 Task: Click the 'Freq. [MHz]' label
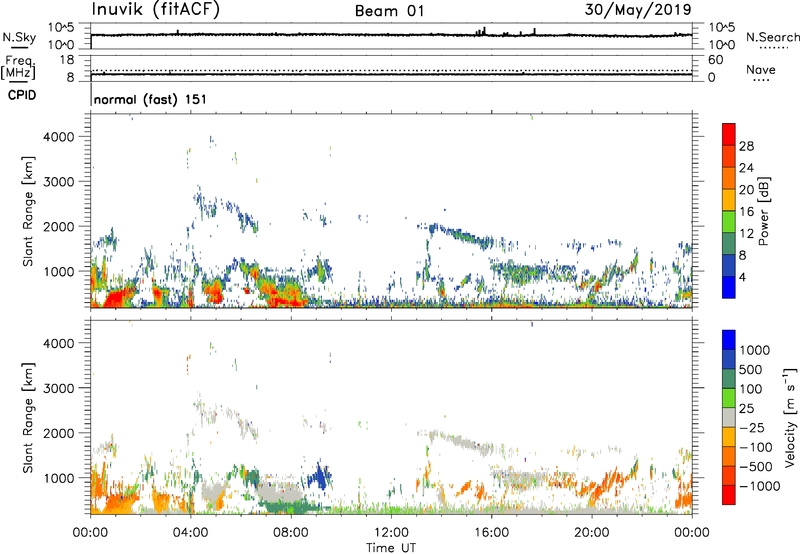point(19,68)
